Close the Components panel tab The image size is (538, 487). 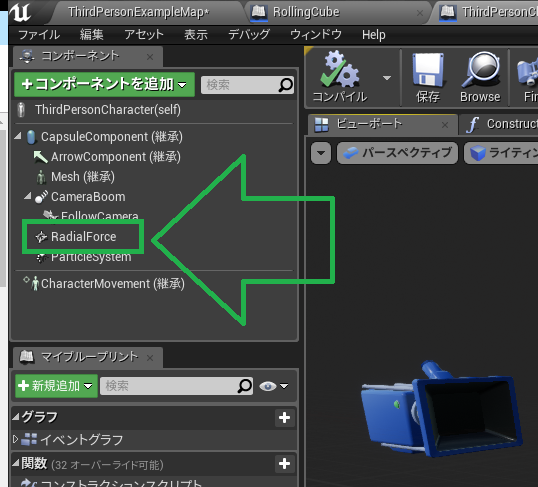point(150,57)
